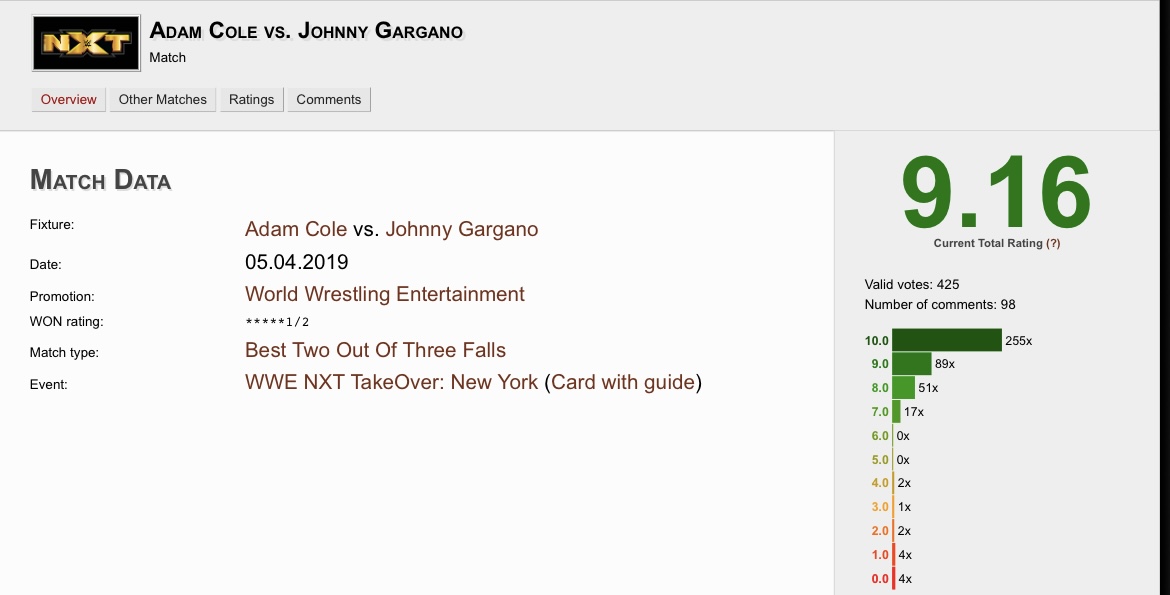Go to the Comments tab

pos(328,99)
